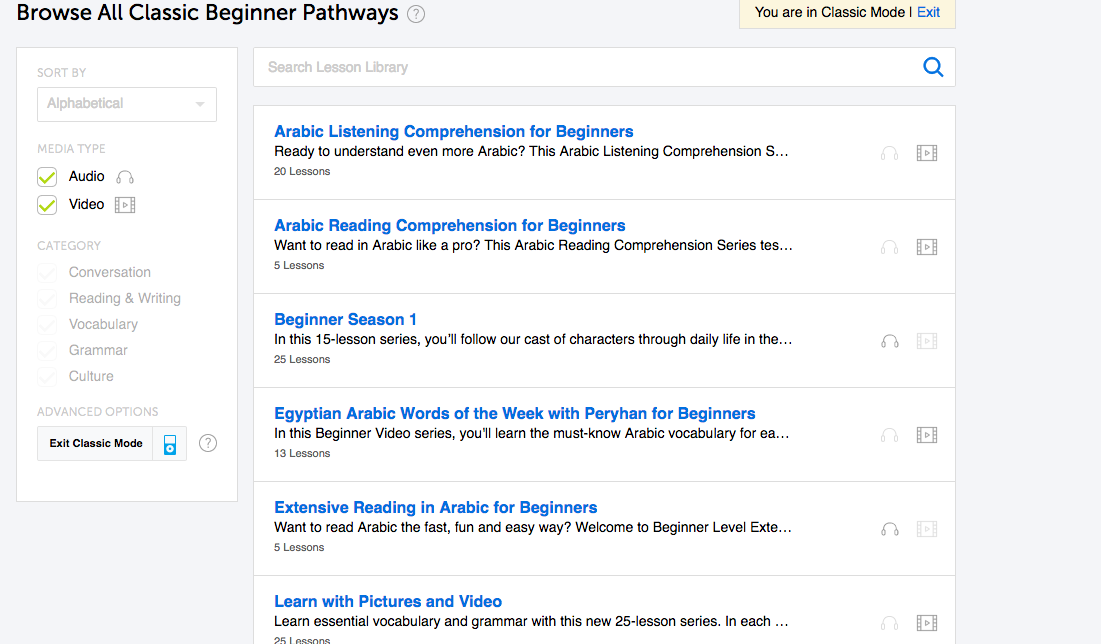The width and height of the screenshot is (1101, 644).
Task: Click the Search Lesson Library field
Action: click(x=586, y=67)
